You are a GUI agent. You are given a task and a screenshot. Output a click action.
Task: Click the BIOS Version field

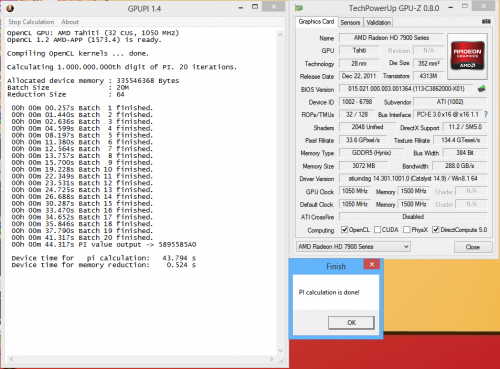[x=406, y=89]
